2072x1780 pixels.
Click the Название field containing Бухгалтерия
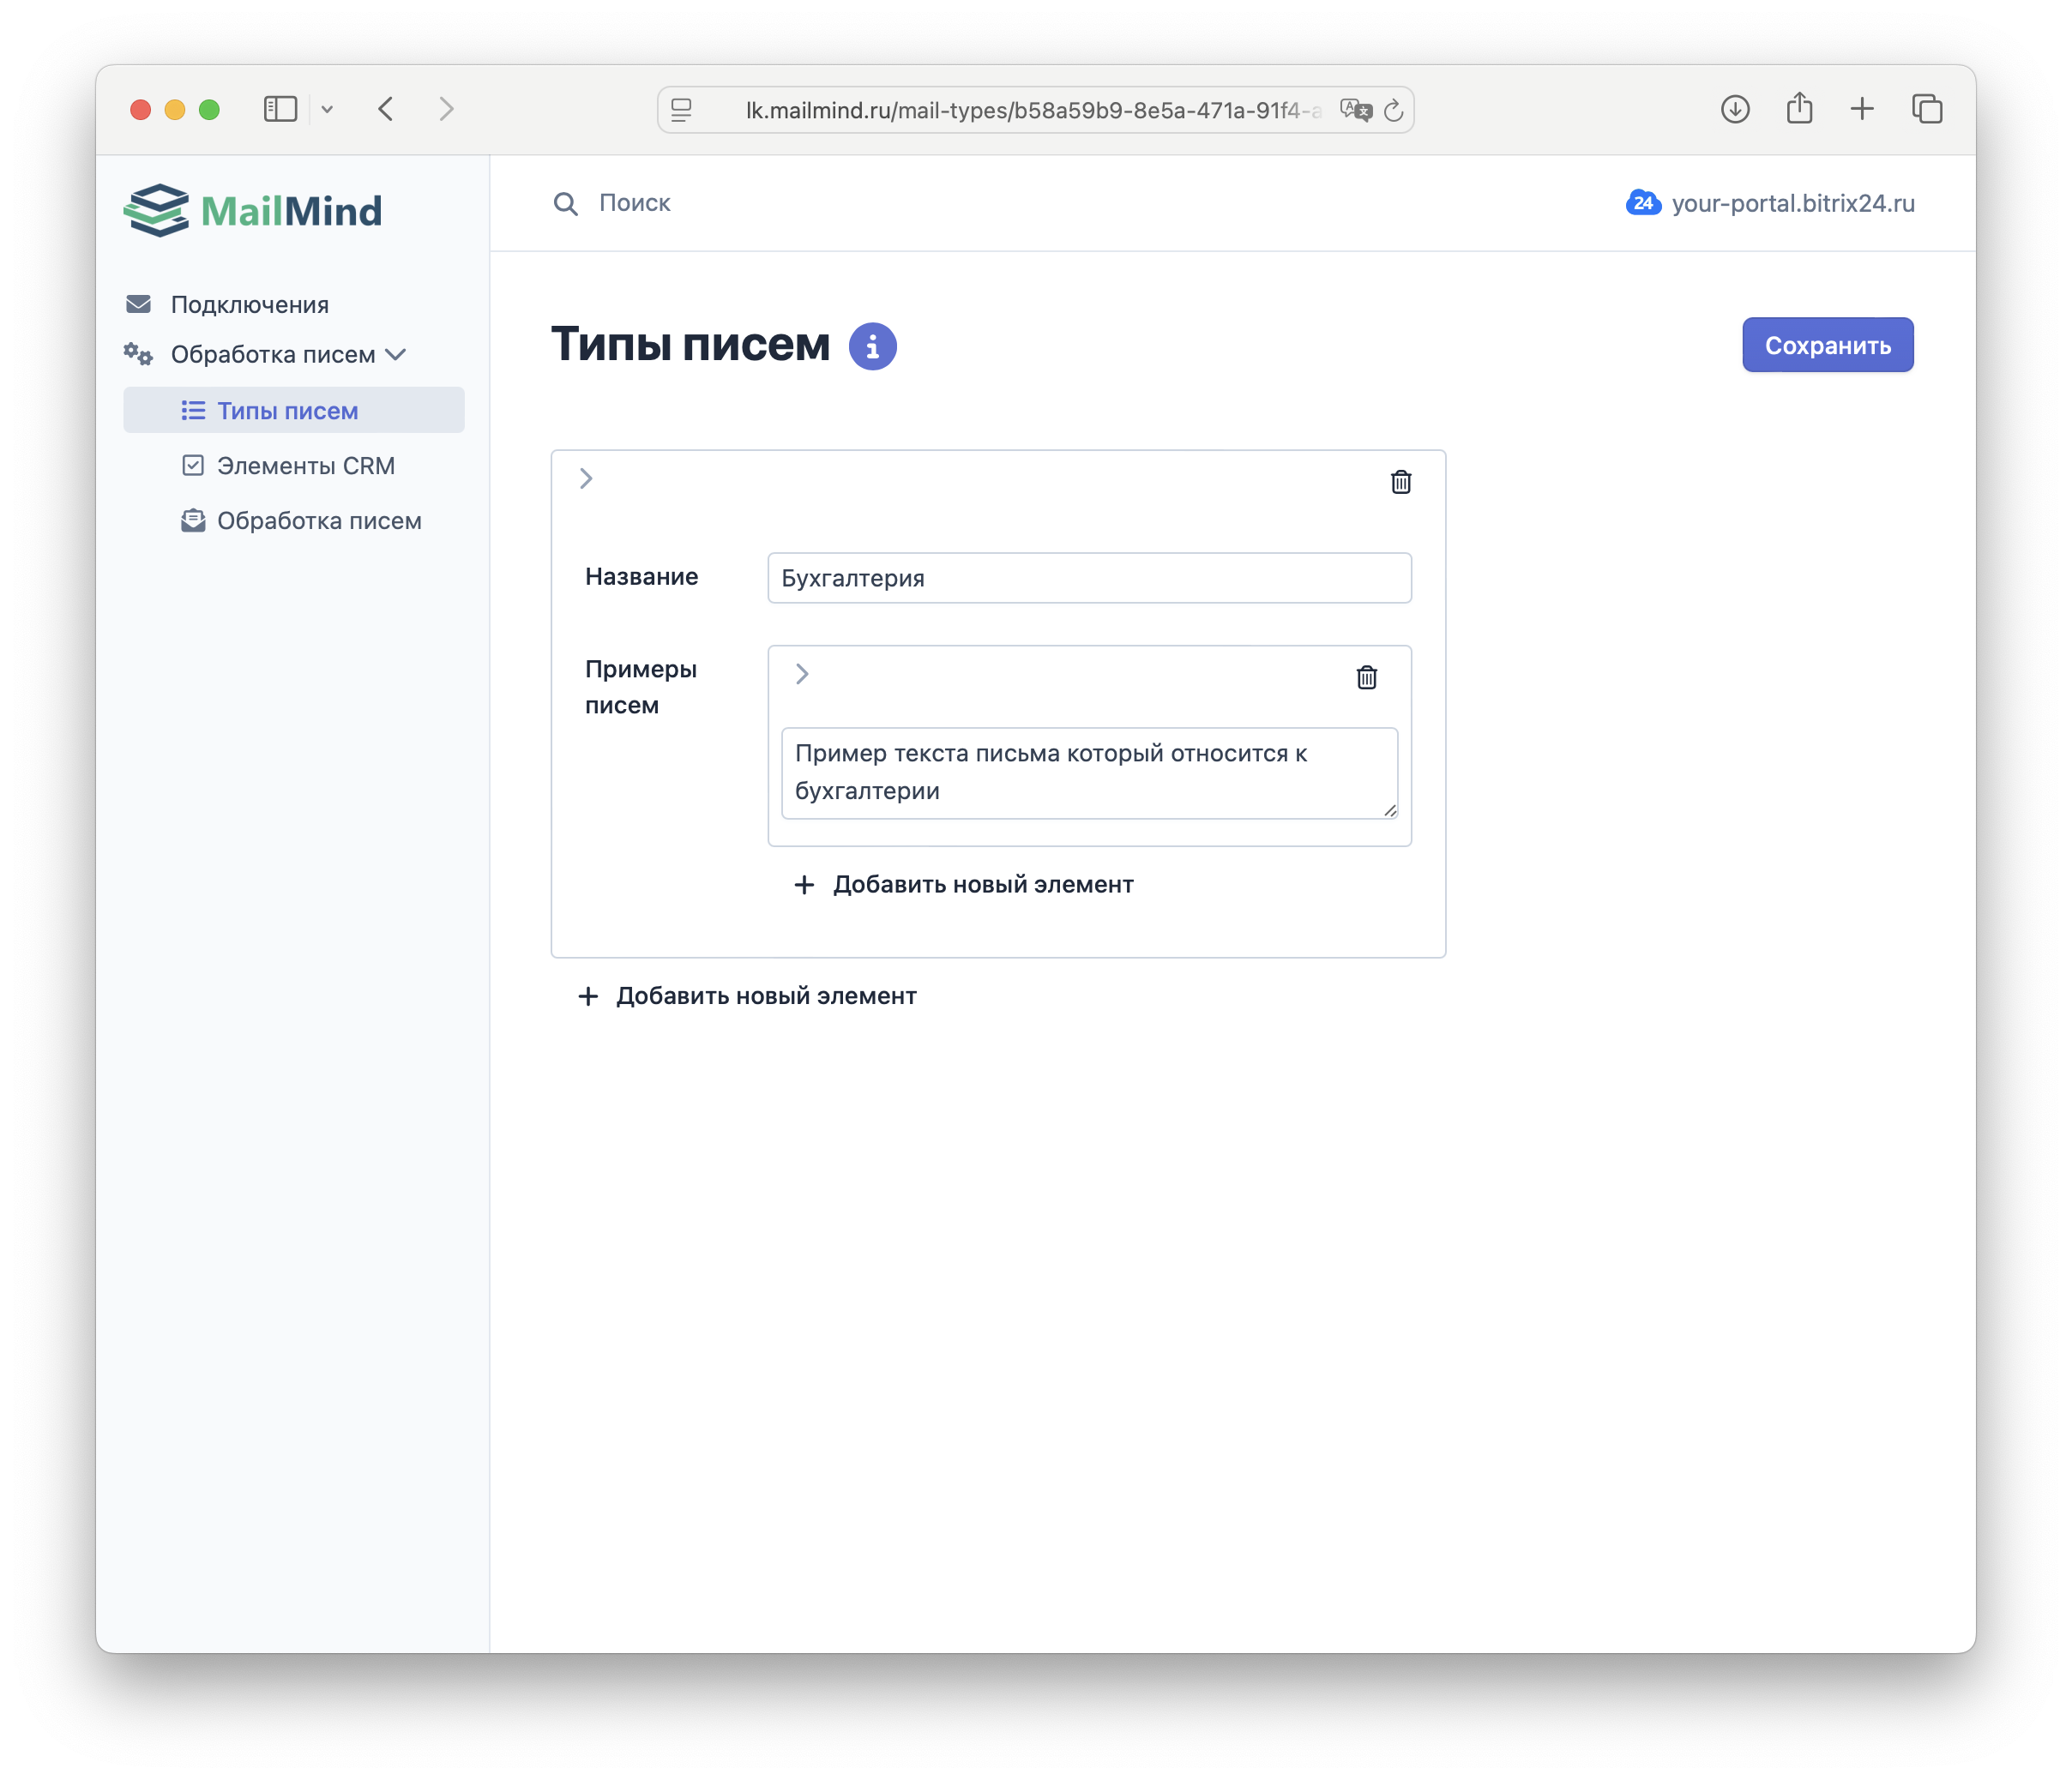(x=1088, y=578)
